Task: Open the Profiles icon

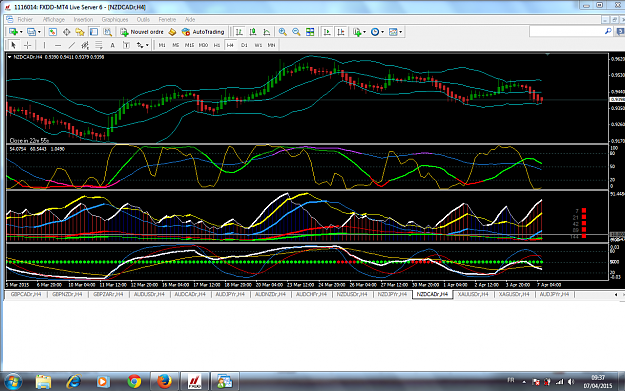Action: (x=31, y=32)
